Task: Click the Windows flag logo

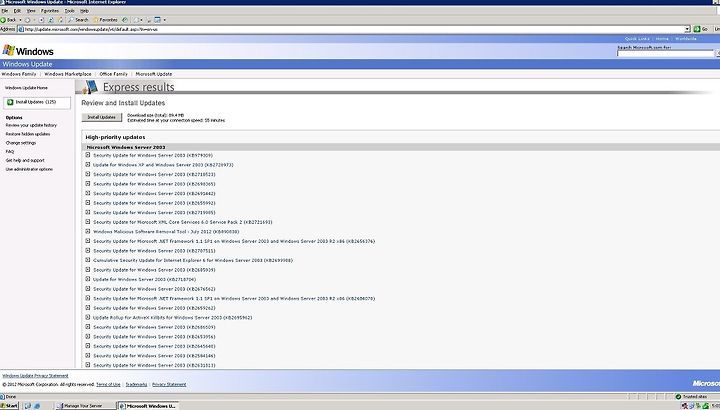Action: 9,50
